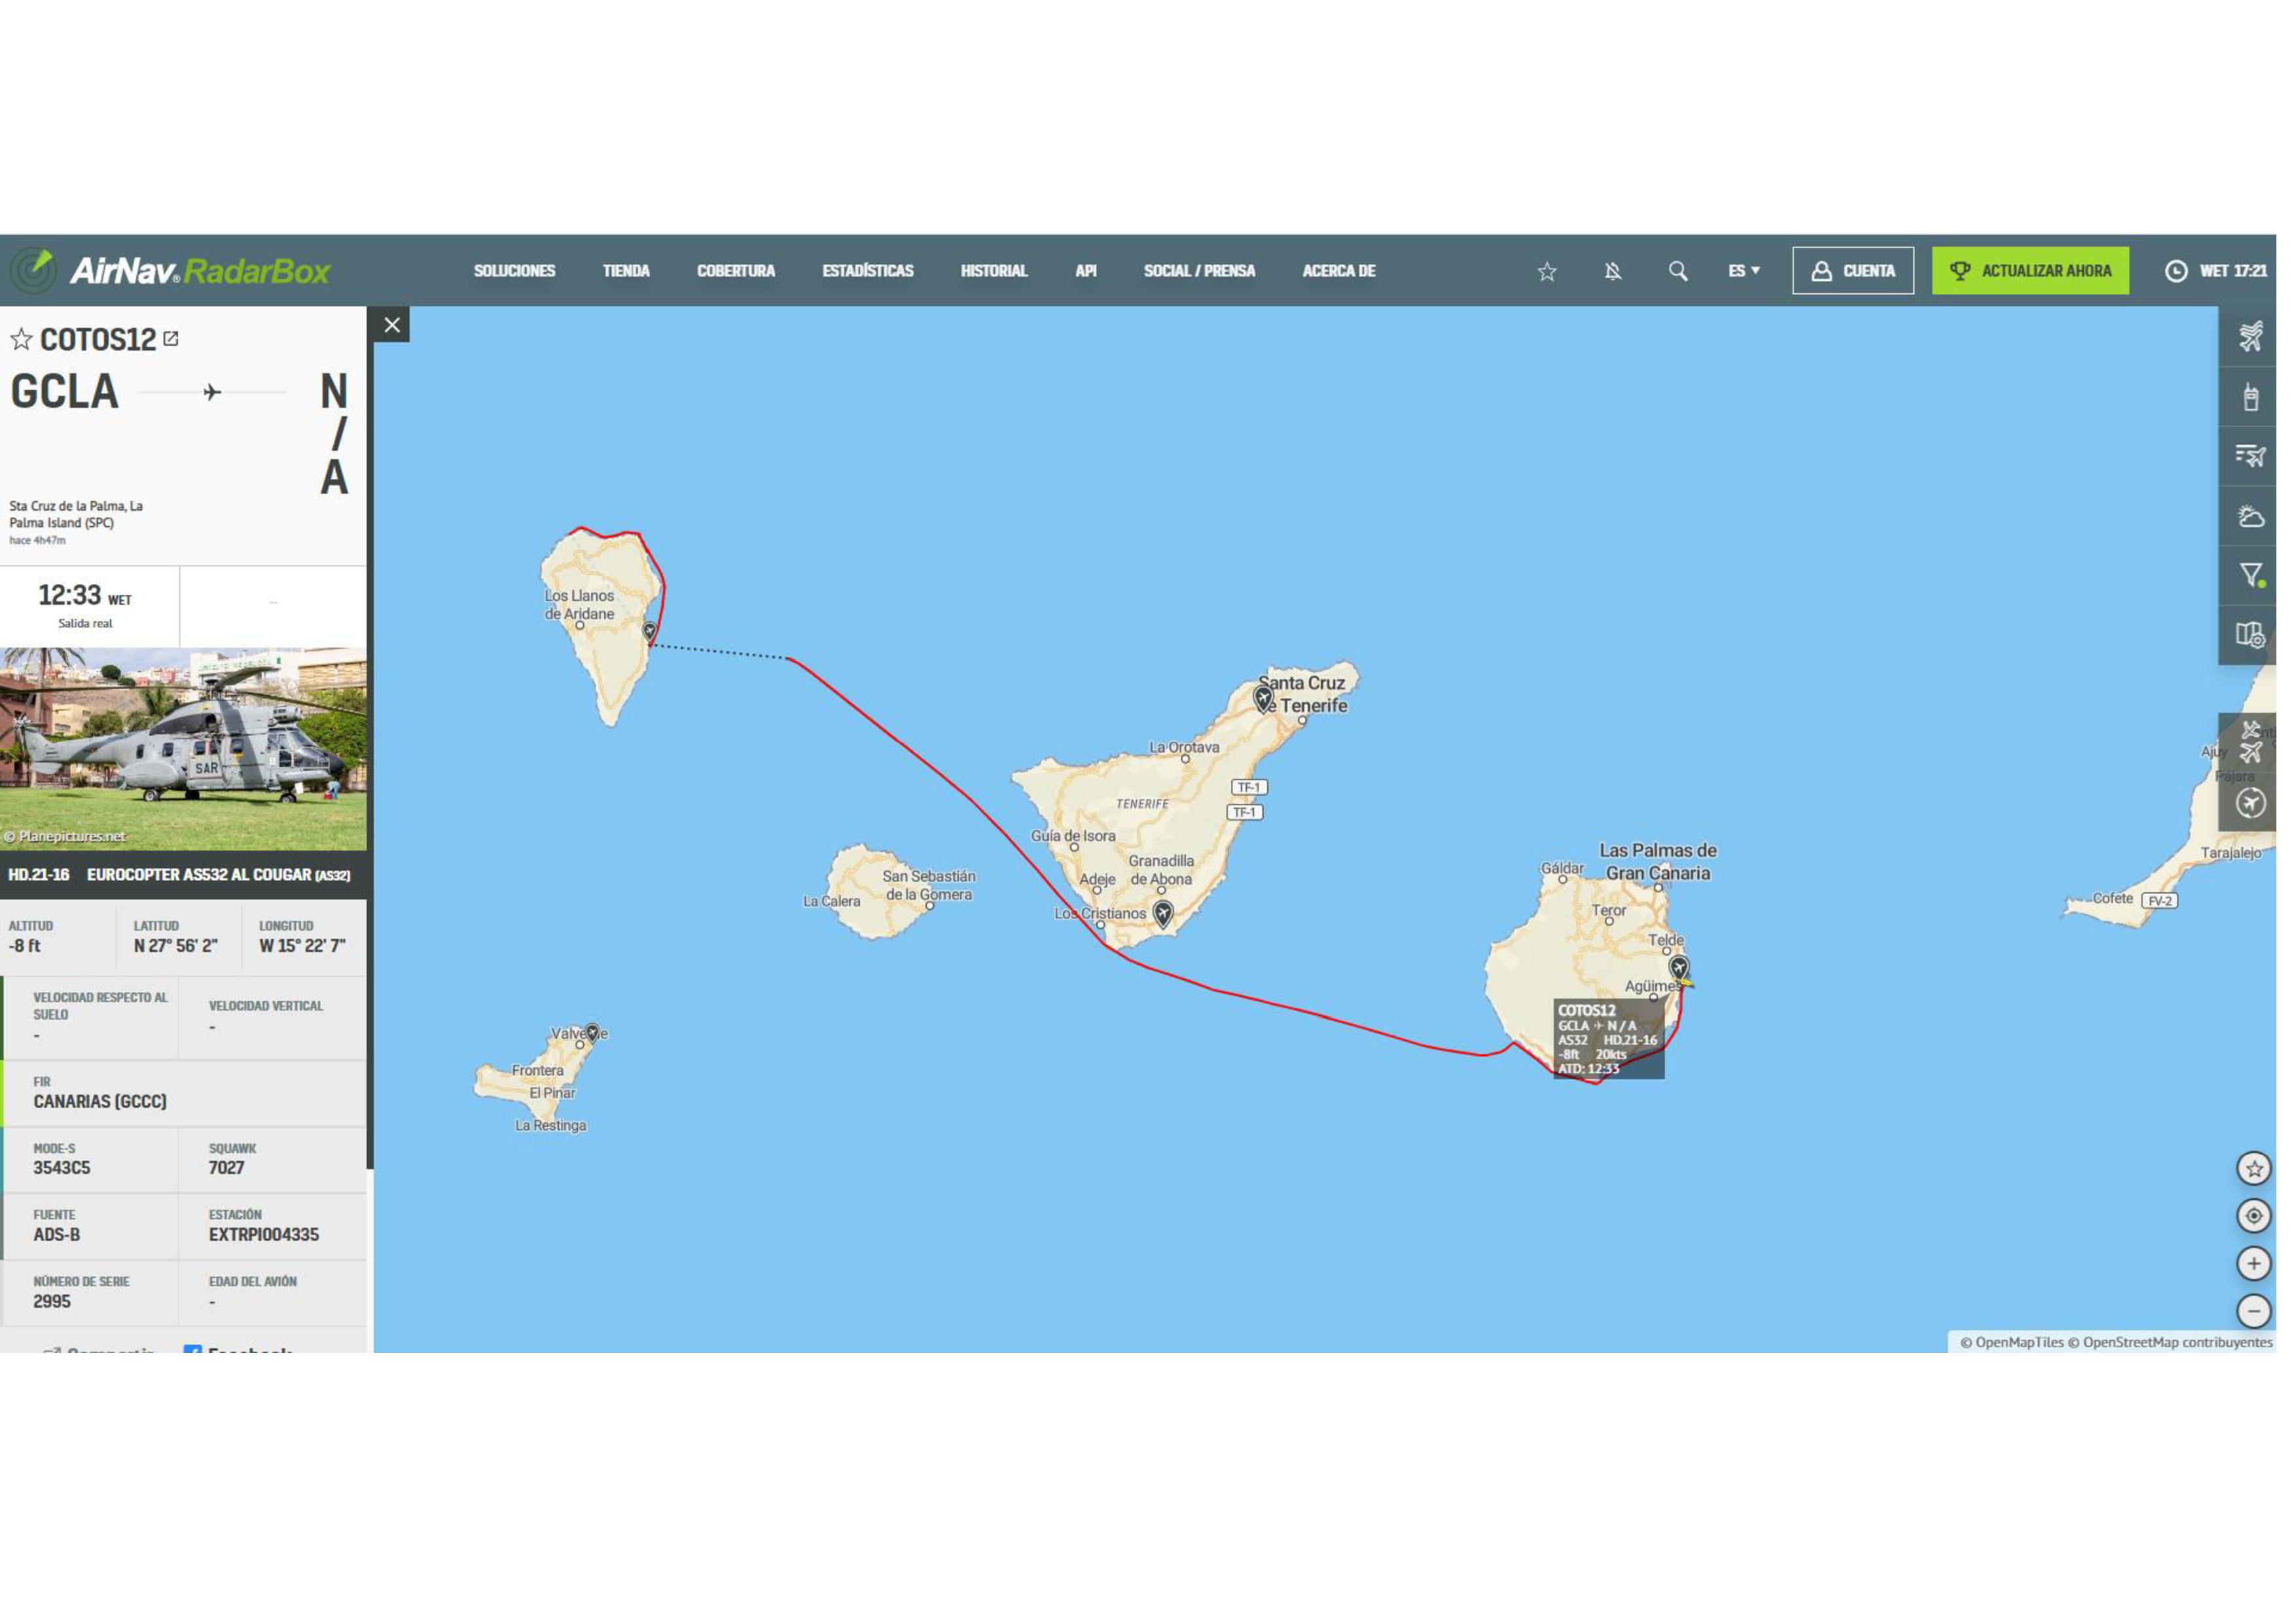Click the muted notifications bell icon
The height and width of the screenshot is (1624, 2296).
(1612, 271)
